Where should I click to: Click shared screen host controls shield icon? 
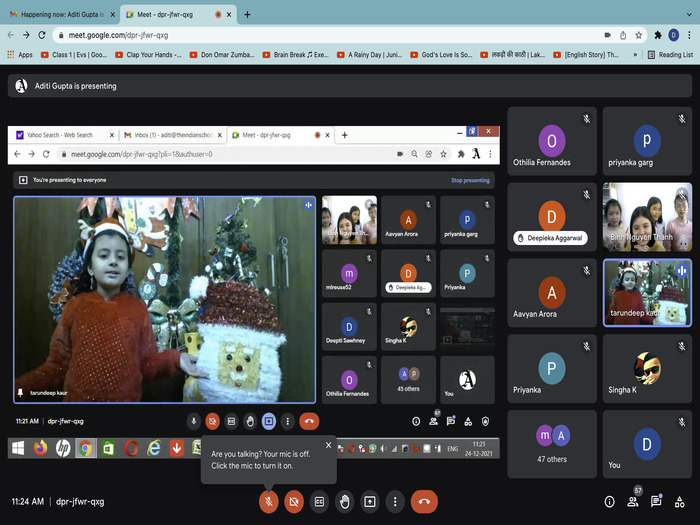coord(485,421)
